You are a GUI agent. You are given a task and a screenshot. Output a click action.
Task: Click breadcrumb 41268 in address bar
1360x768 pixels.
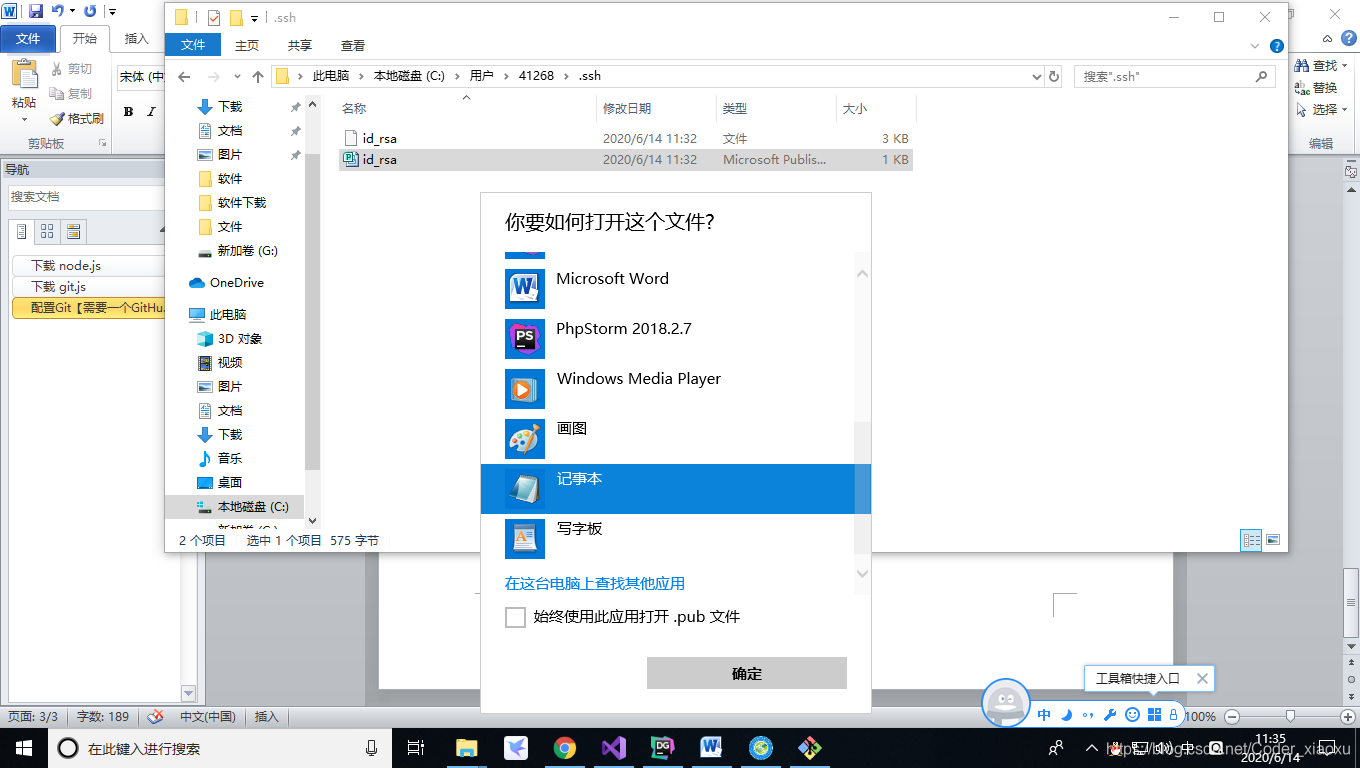pos(536,76)
